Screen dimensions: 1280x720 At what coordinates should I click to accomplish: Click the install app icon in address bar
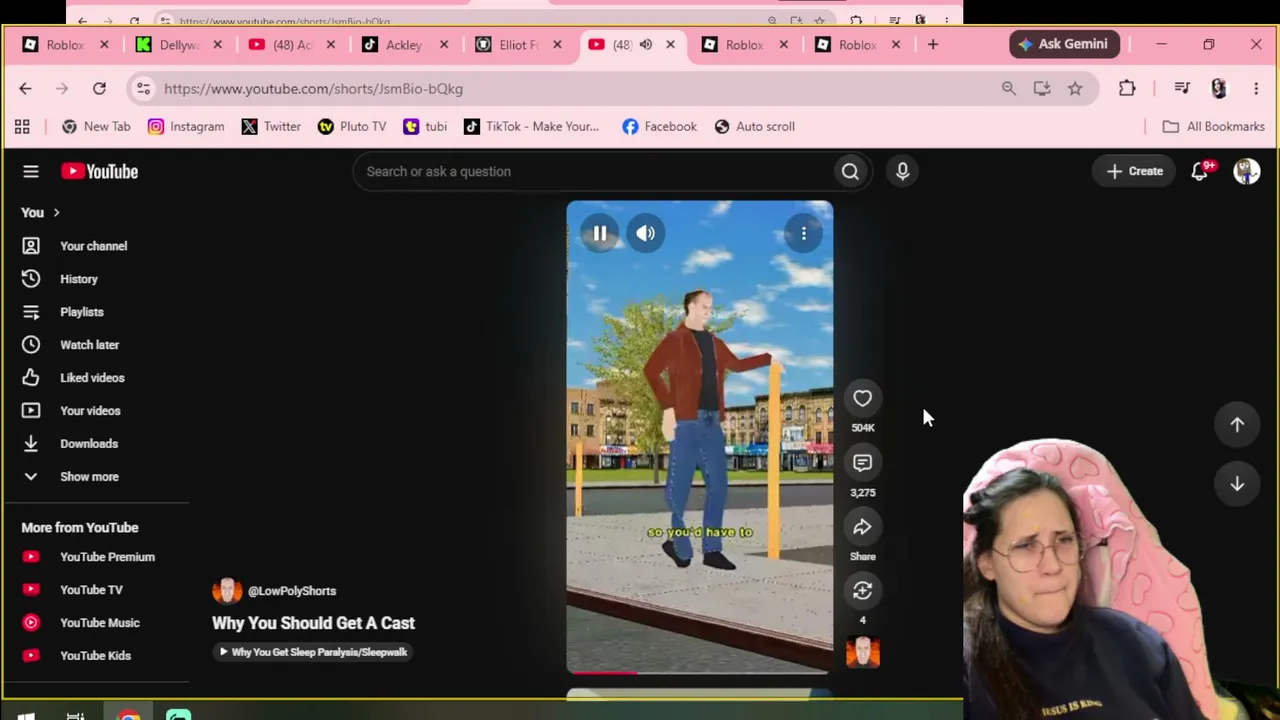pyautogui.click(x=1041, y=89)
